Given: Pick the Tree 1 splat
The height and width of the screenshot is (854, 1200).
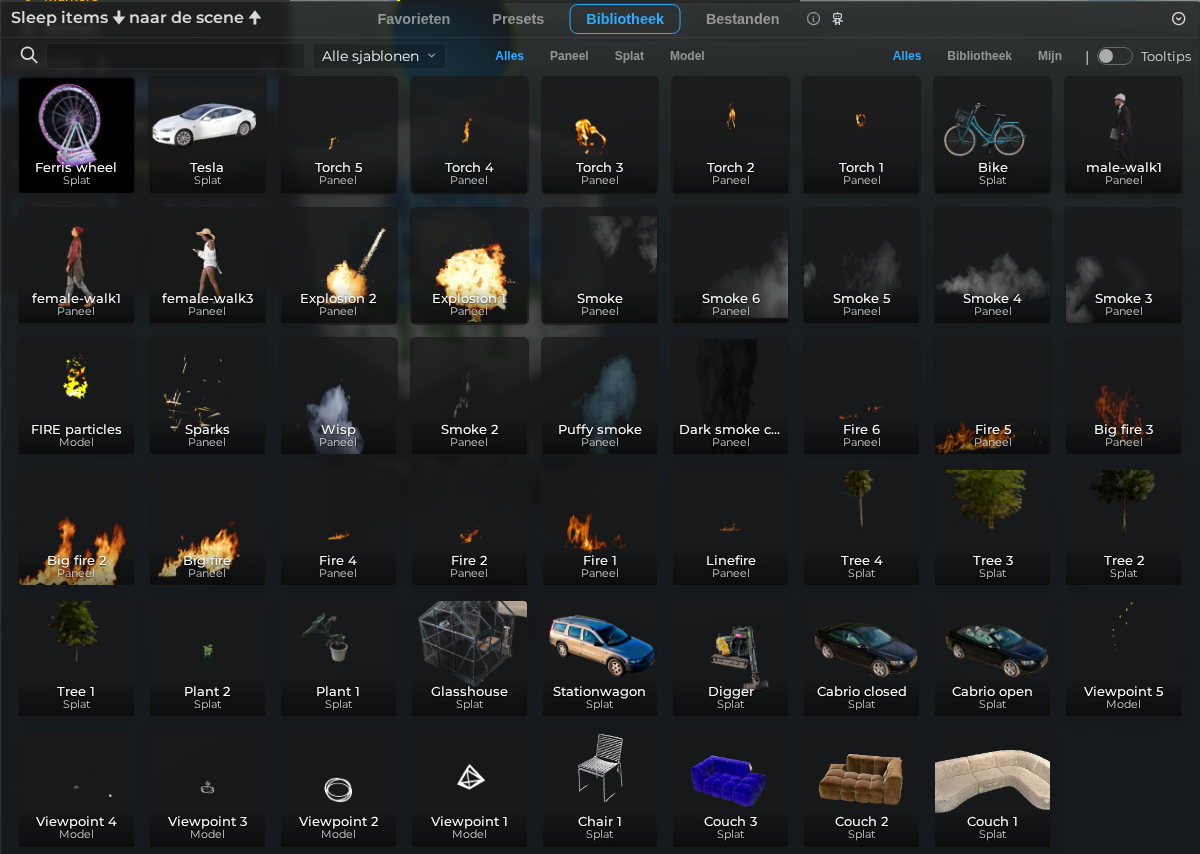Looking at the screenshot, I should (x=76, y=659).
